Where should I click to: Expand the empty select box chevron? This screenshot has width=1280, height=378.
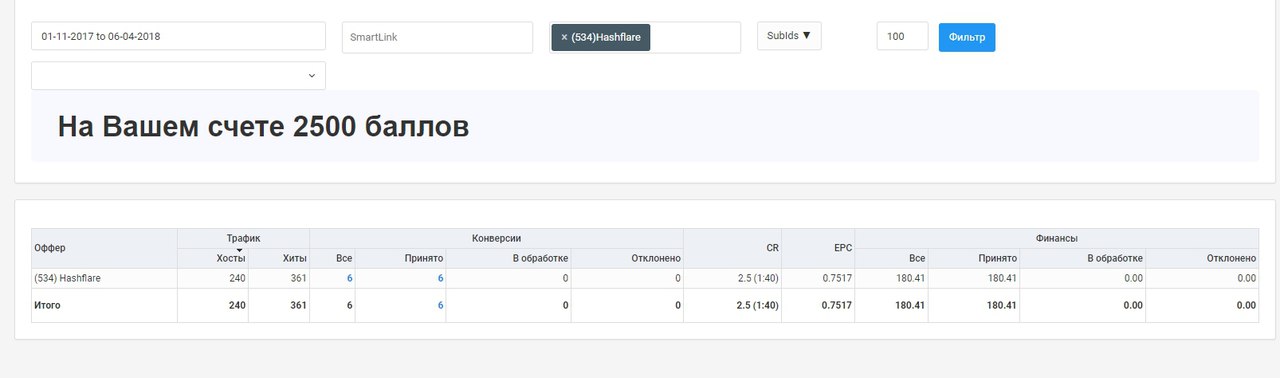[x=311, y=76]
